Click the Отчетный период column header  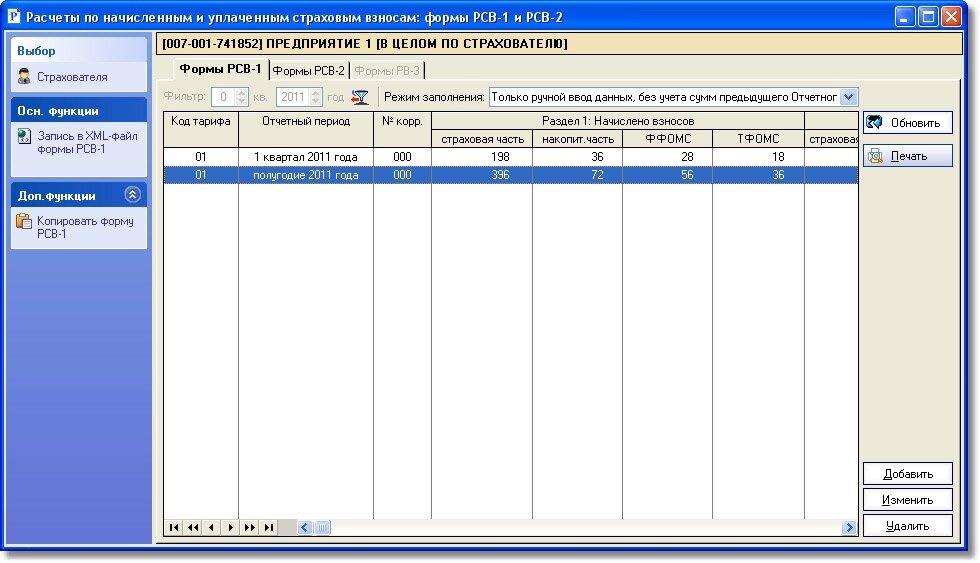click(306, 129)
